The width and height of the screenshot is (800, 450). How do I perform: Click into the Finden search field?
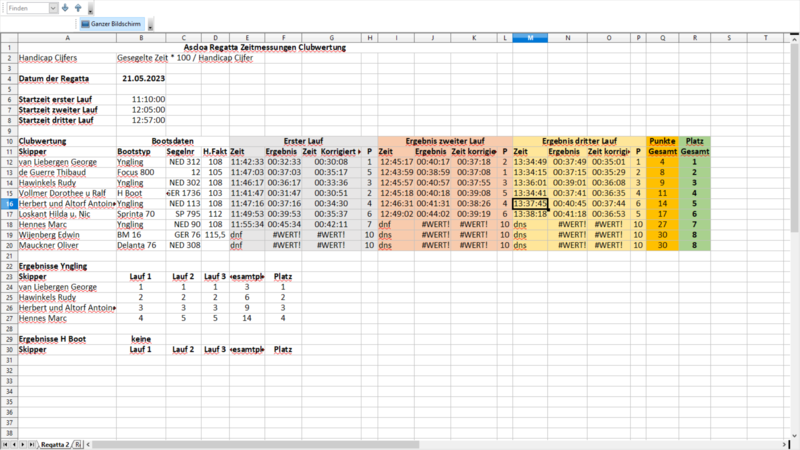[x=28, y=8]
